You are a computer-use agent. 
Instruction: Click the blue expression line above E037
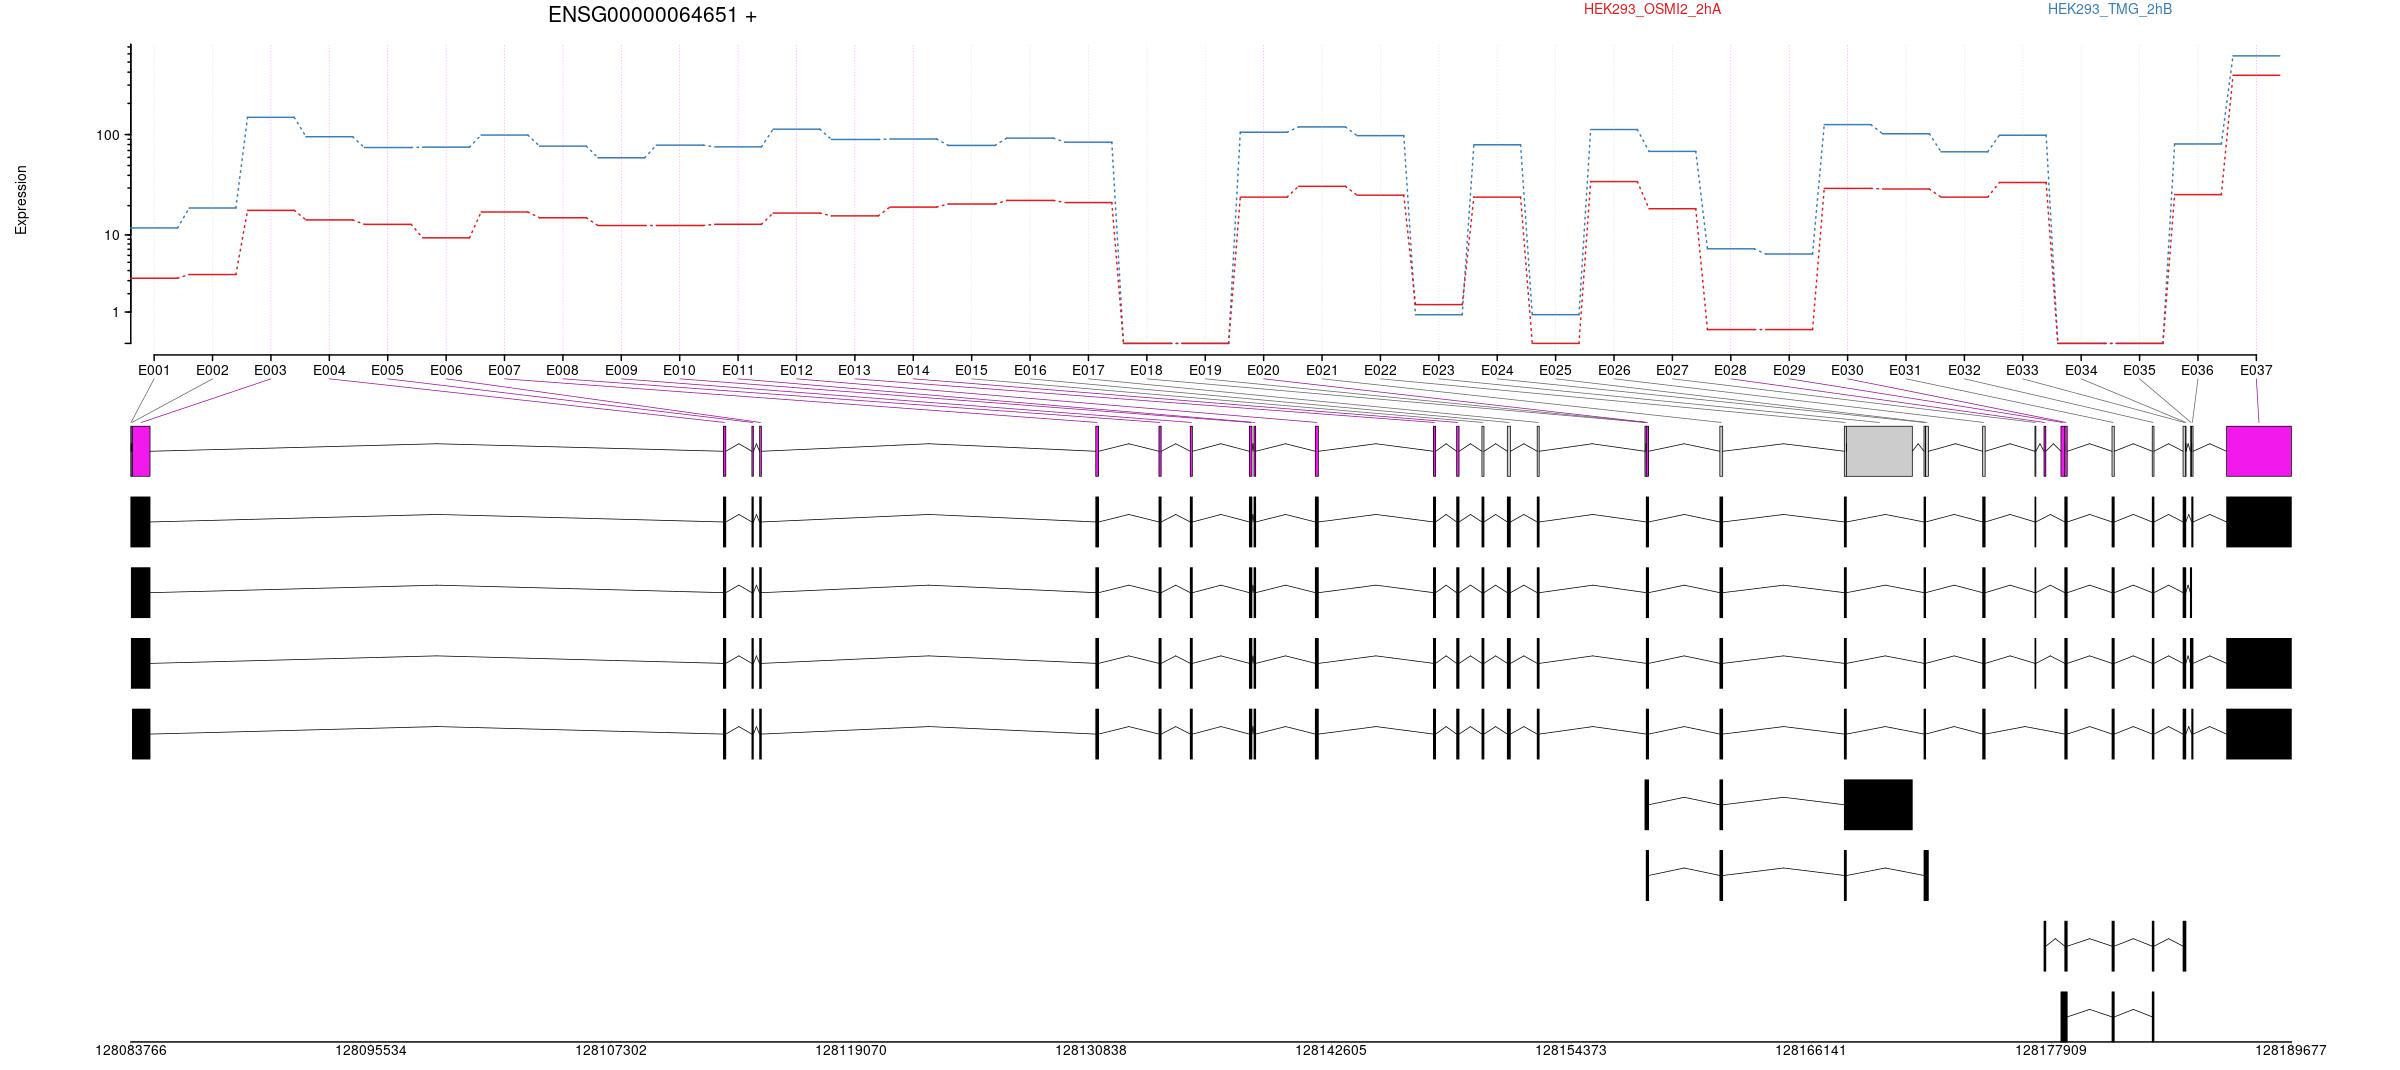2256,56
